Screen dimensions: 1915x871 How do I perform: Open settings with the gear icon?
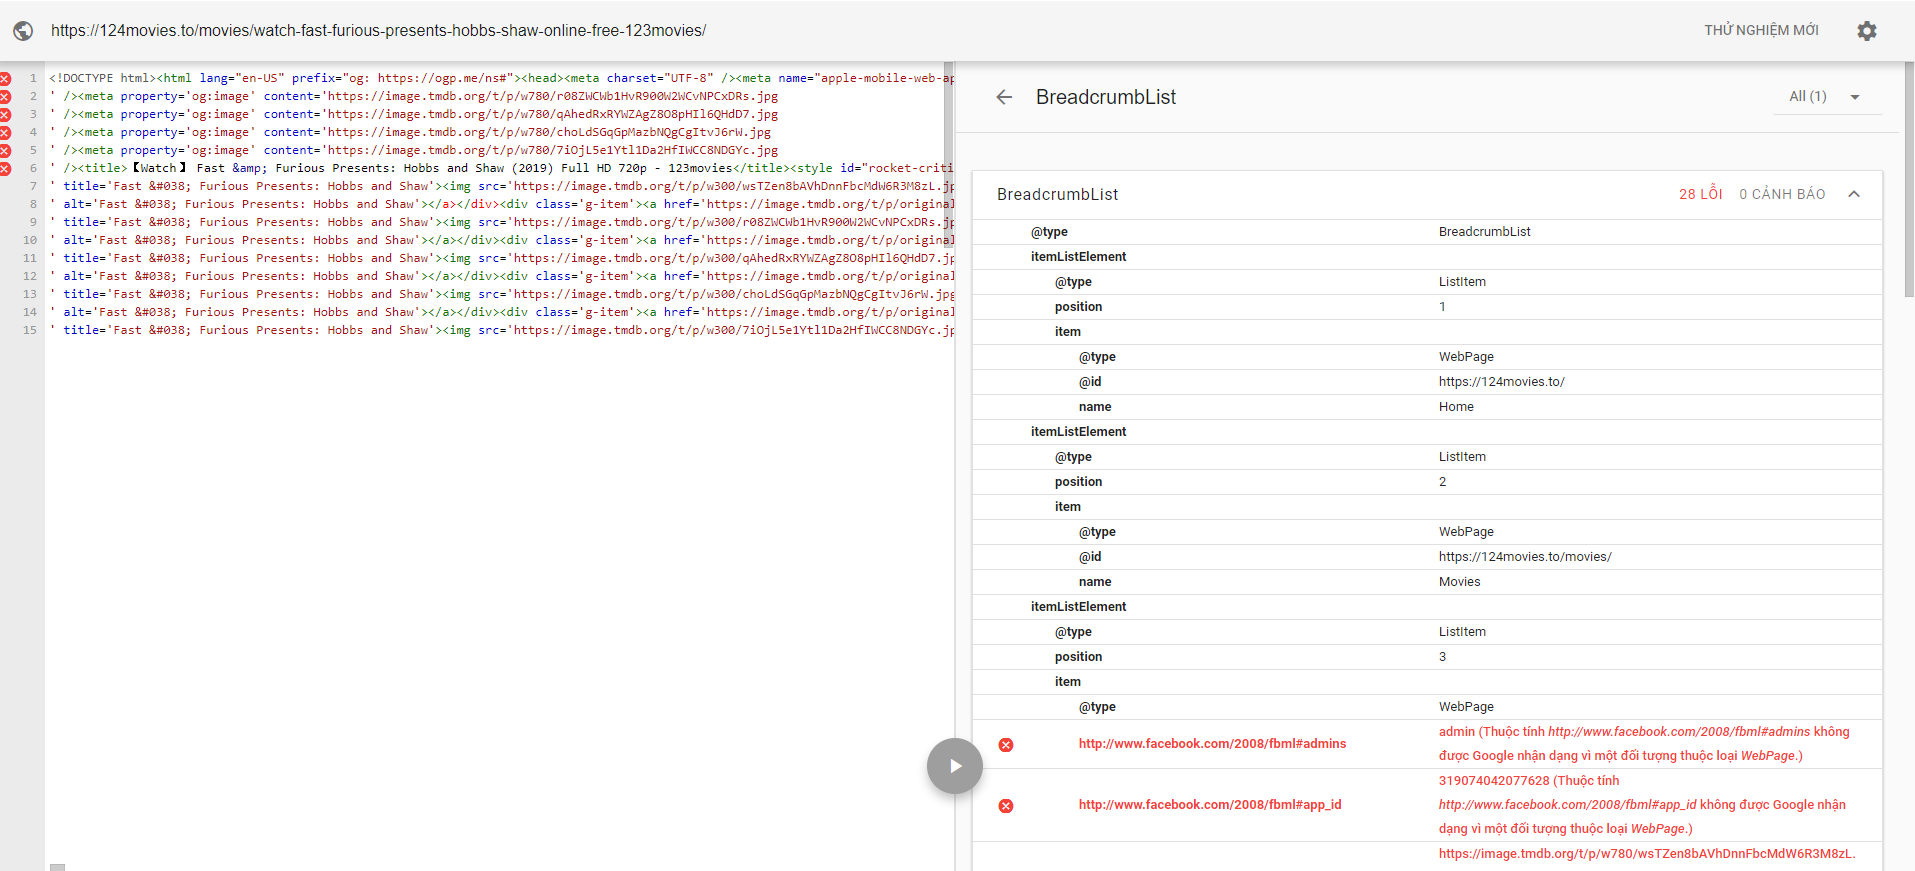[x=1866, y=31]
